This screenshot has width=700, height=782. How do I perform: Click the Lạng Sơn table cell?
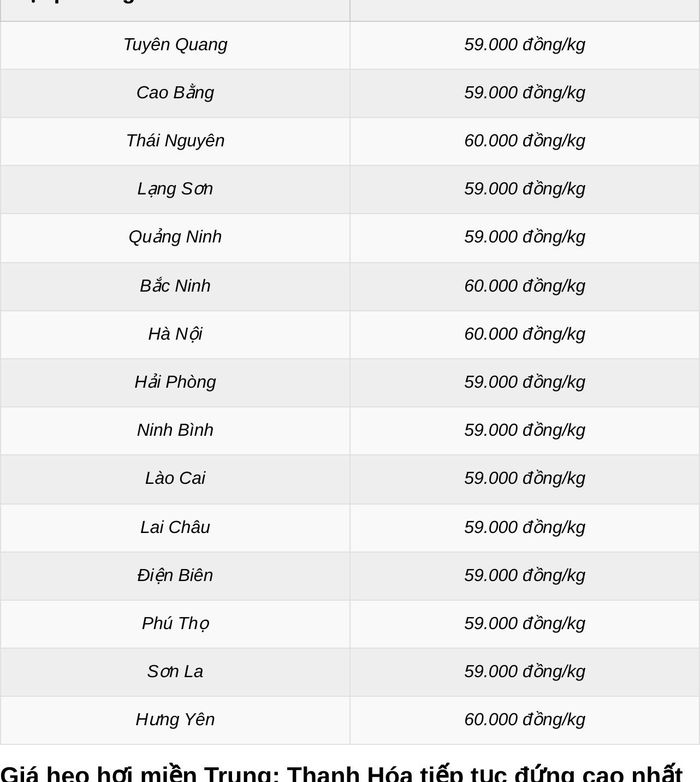[x=175, y=189]
